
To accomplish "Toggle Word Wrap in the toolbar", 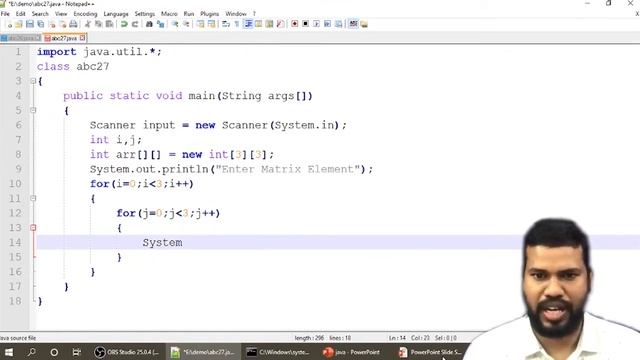I will 226,24.
